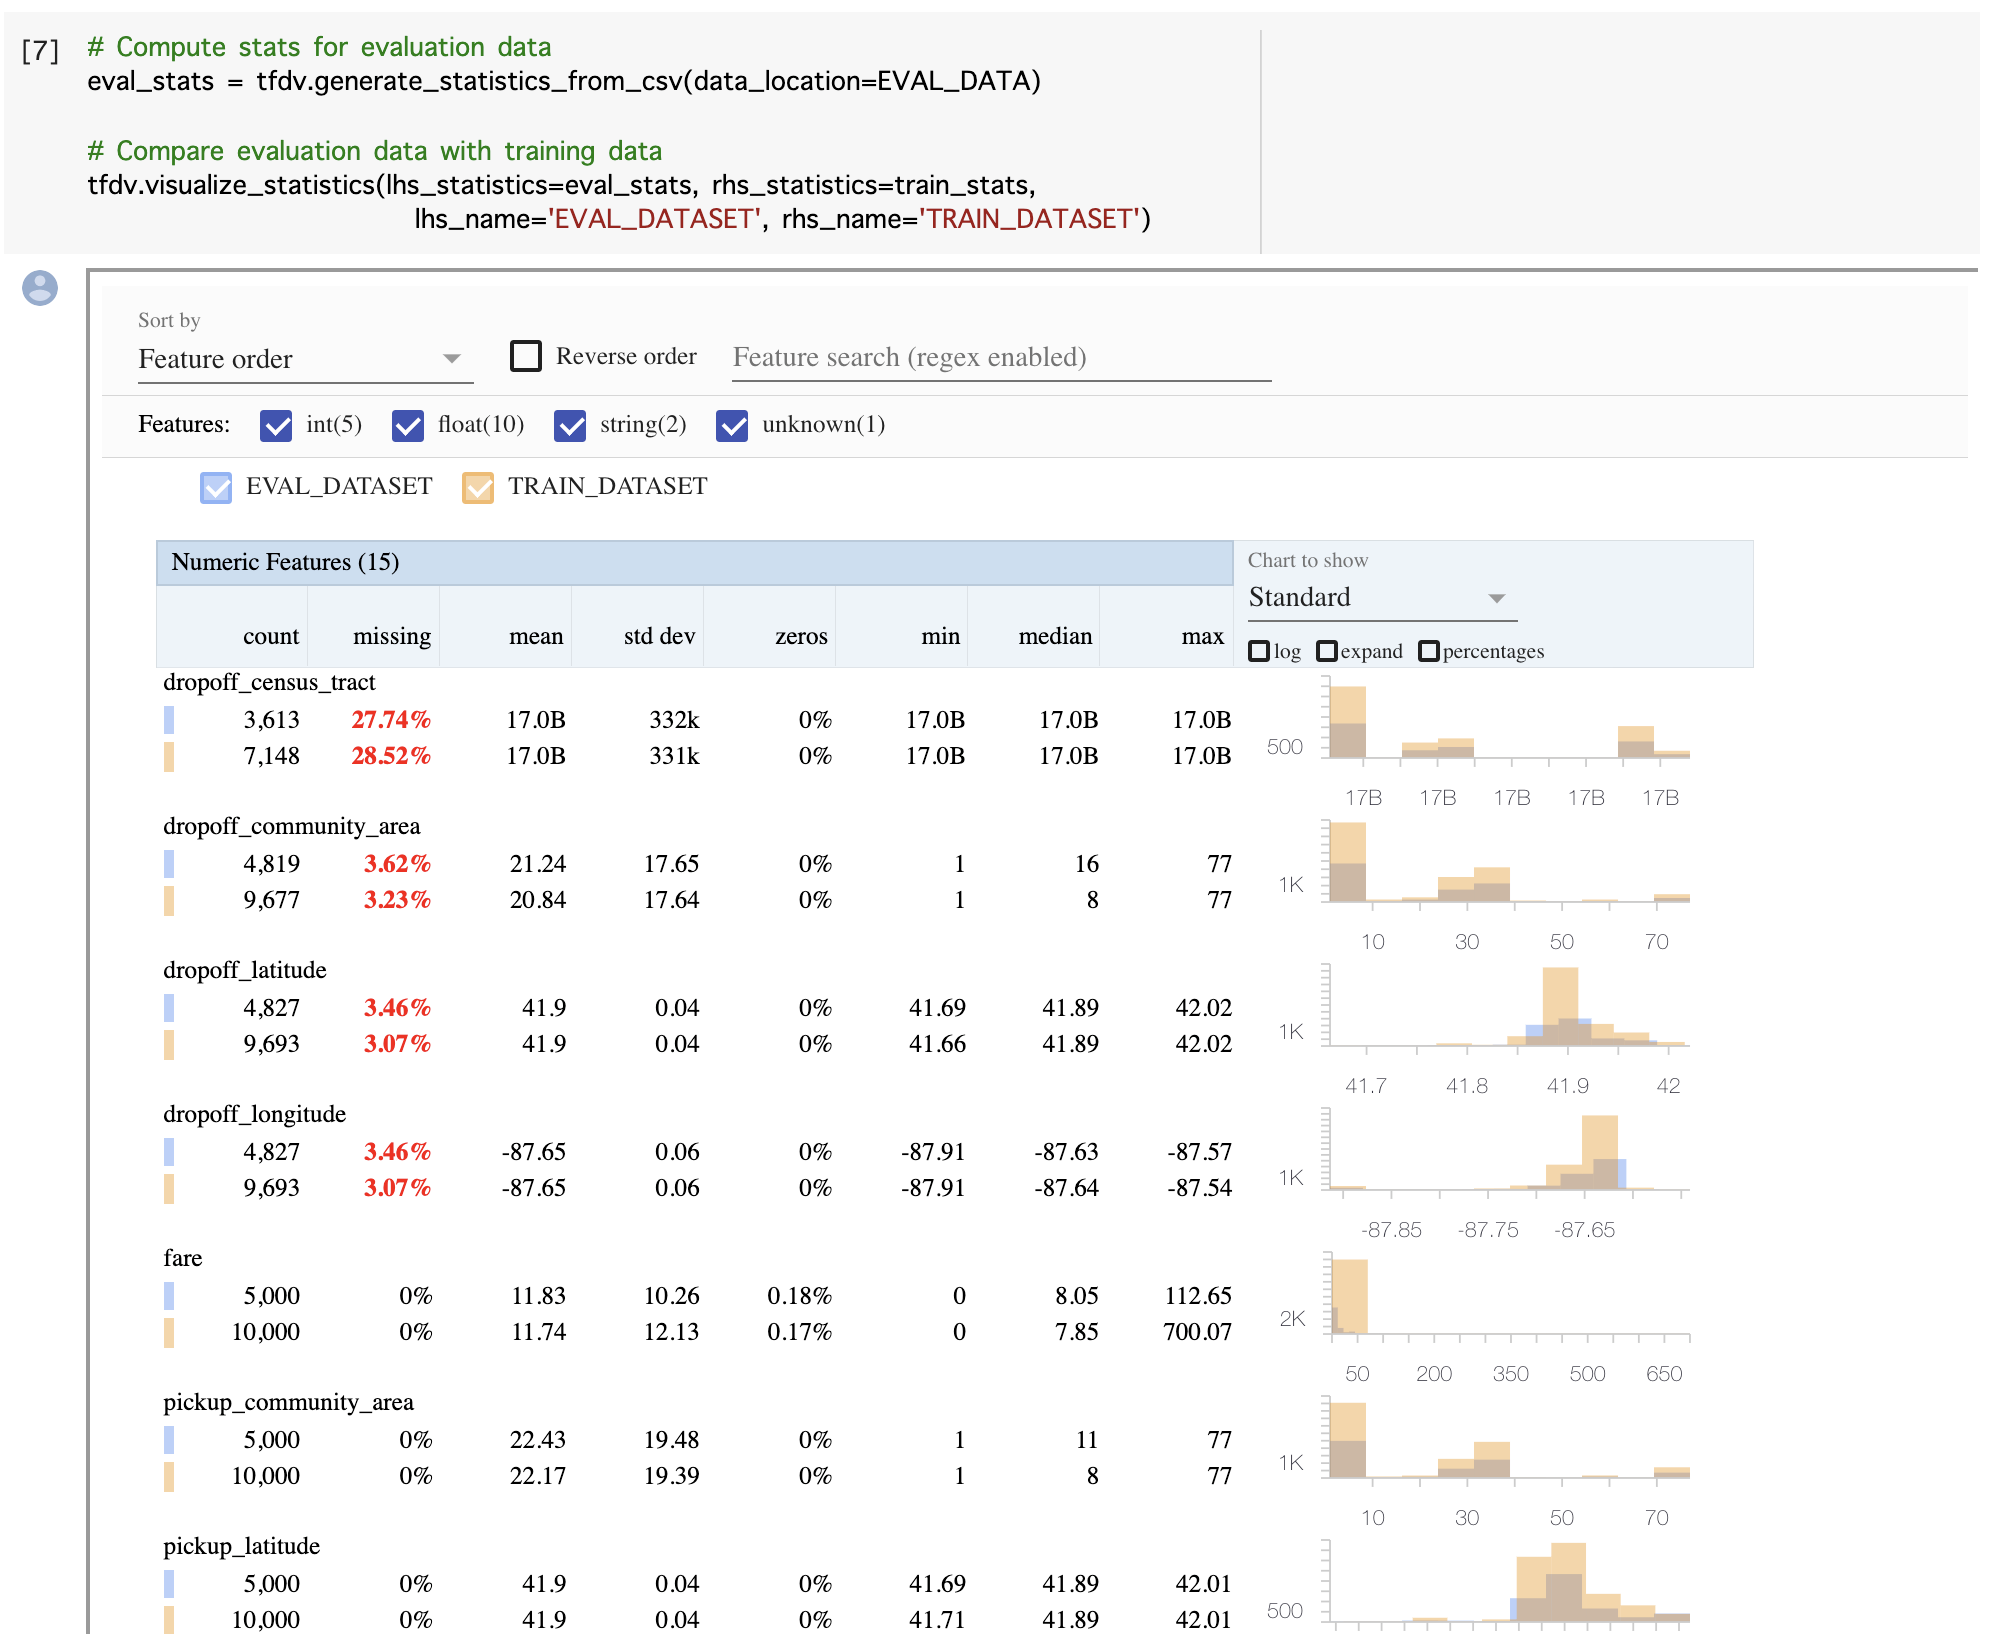Enable the Reverse order checkbox
The image size is (2004, 1634).
(x=526, y=356)
